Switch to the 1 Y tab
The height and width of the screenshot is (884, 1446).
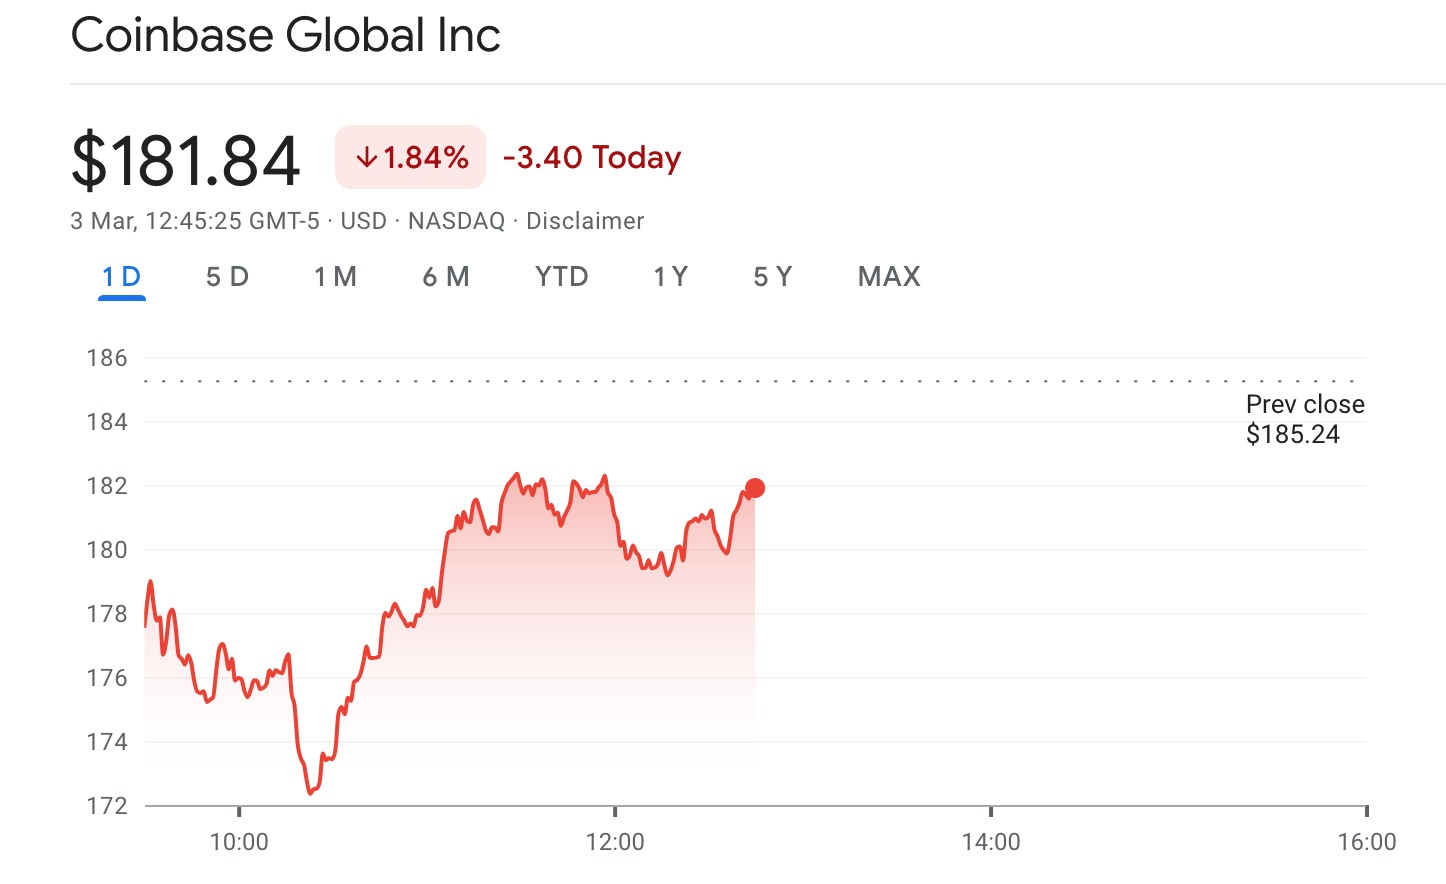click(668, 277)
